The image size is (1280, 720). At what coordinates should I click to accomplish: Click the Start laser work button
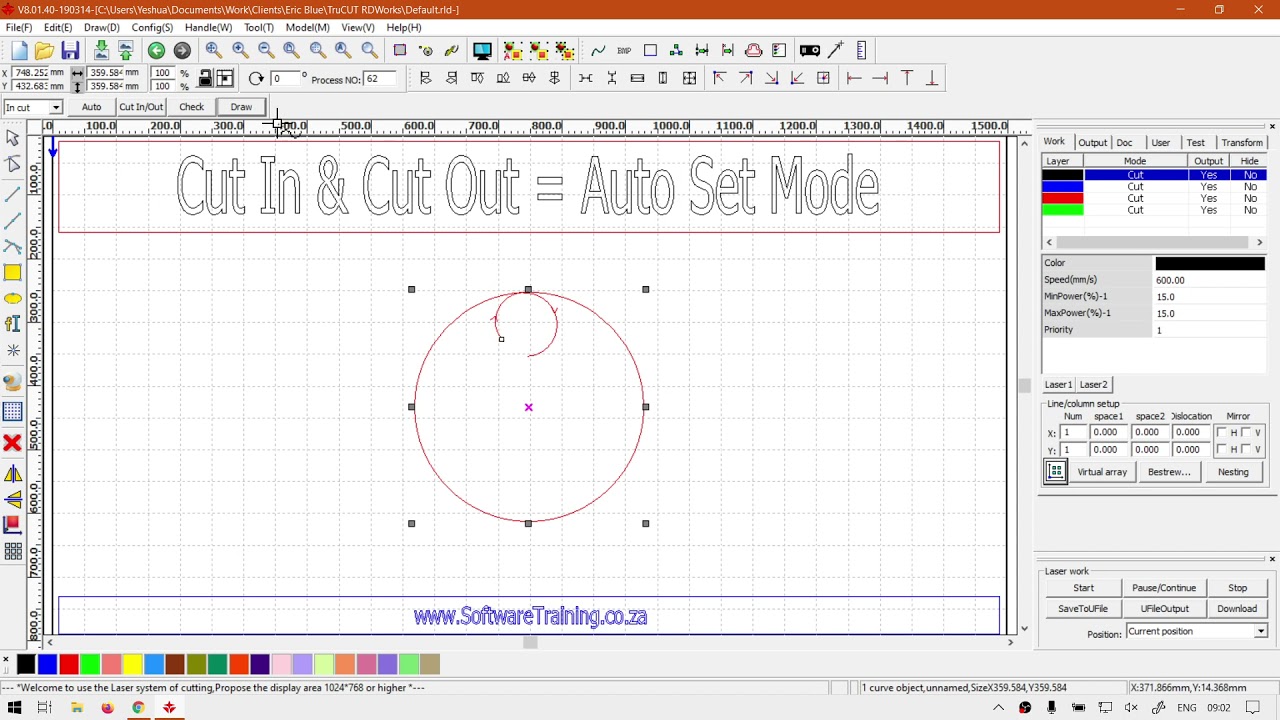click(1083, 588)
